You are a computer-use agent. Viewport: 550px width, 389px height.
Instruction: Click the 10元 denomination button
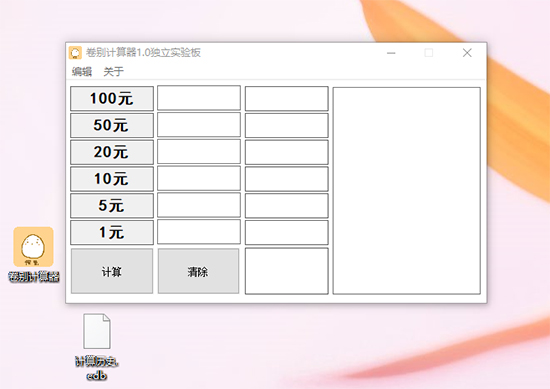112,179
